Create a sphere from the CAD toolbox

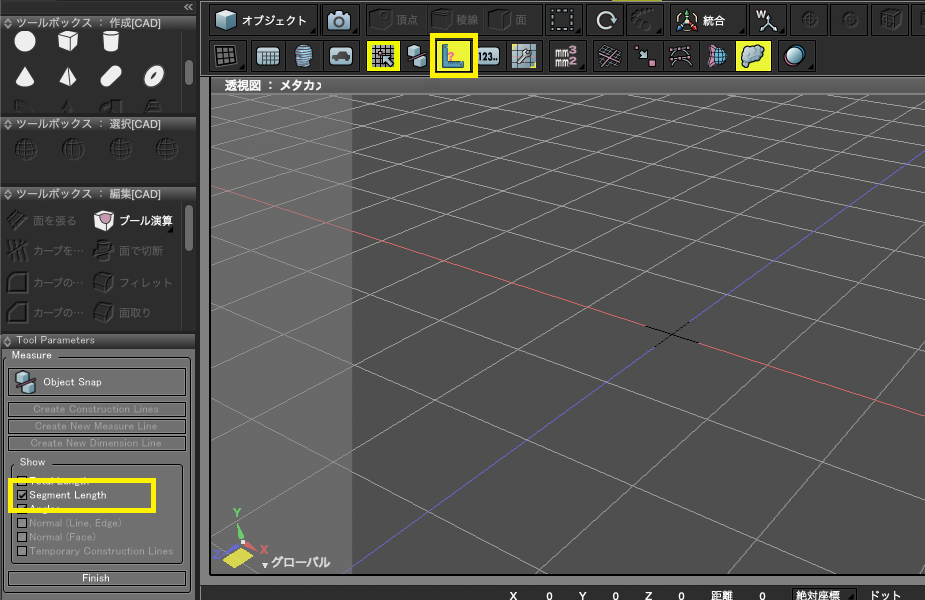tap(25, 41)
